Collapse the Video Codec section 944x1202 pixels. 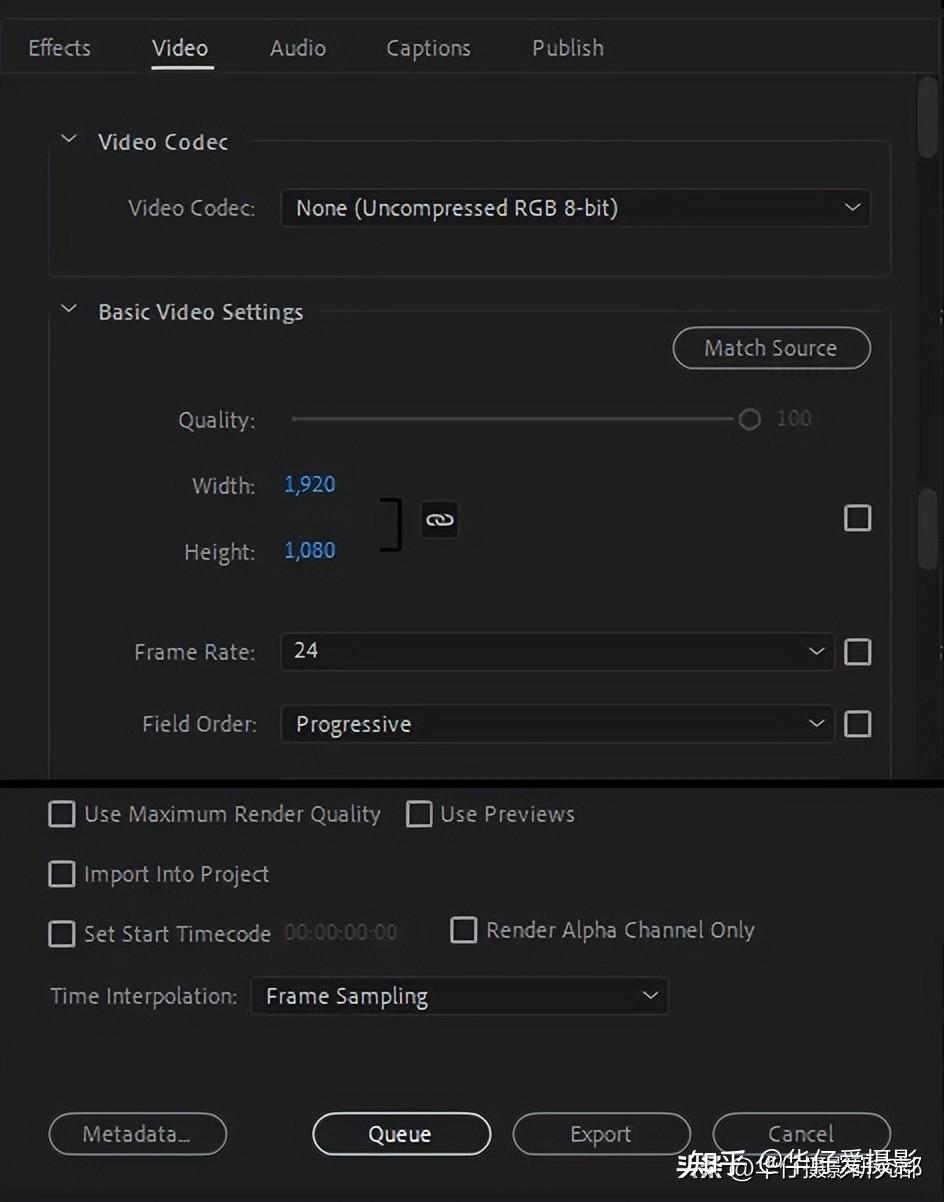click(69, 140)
